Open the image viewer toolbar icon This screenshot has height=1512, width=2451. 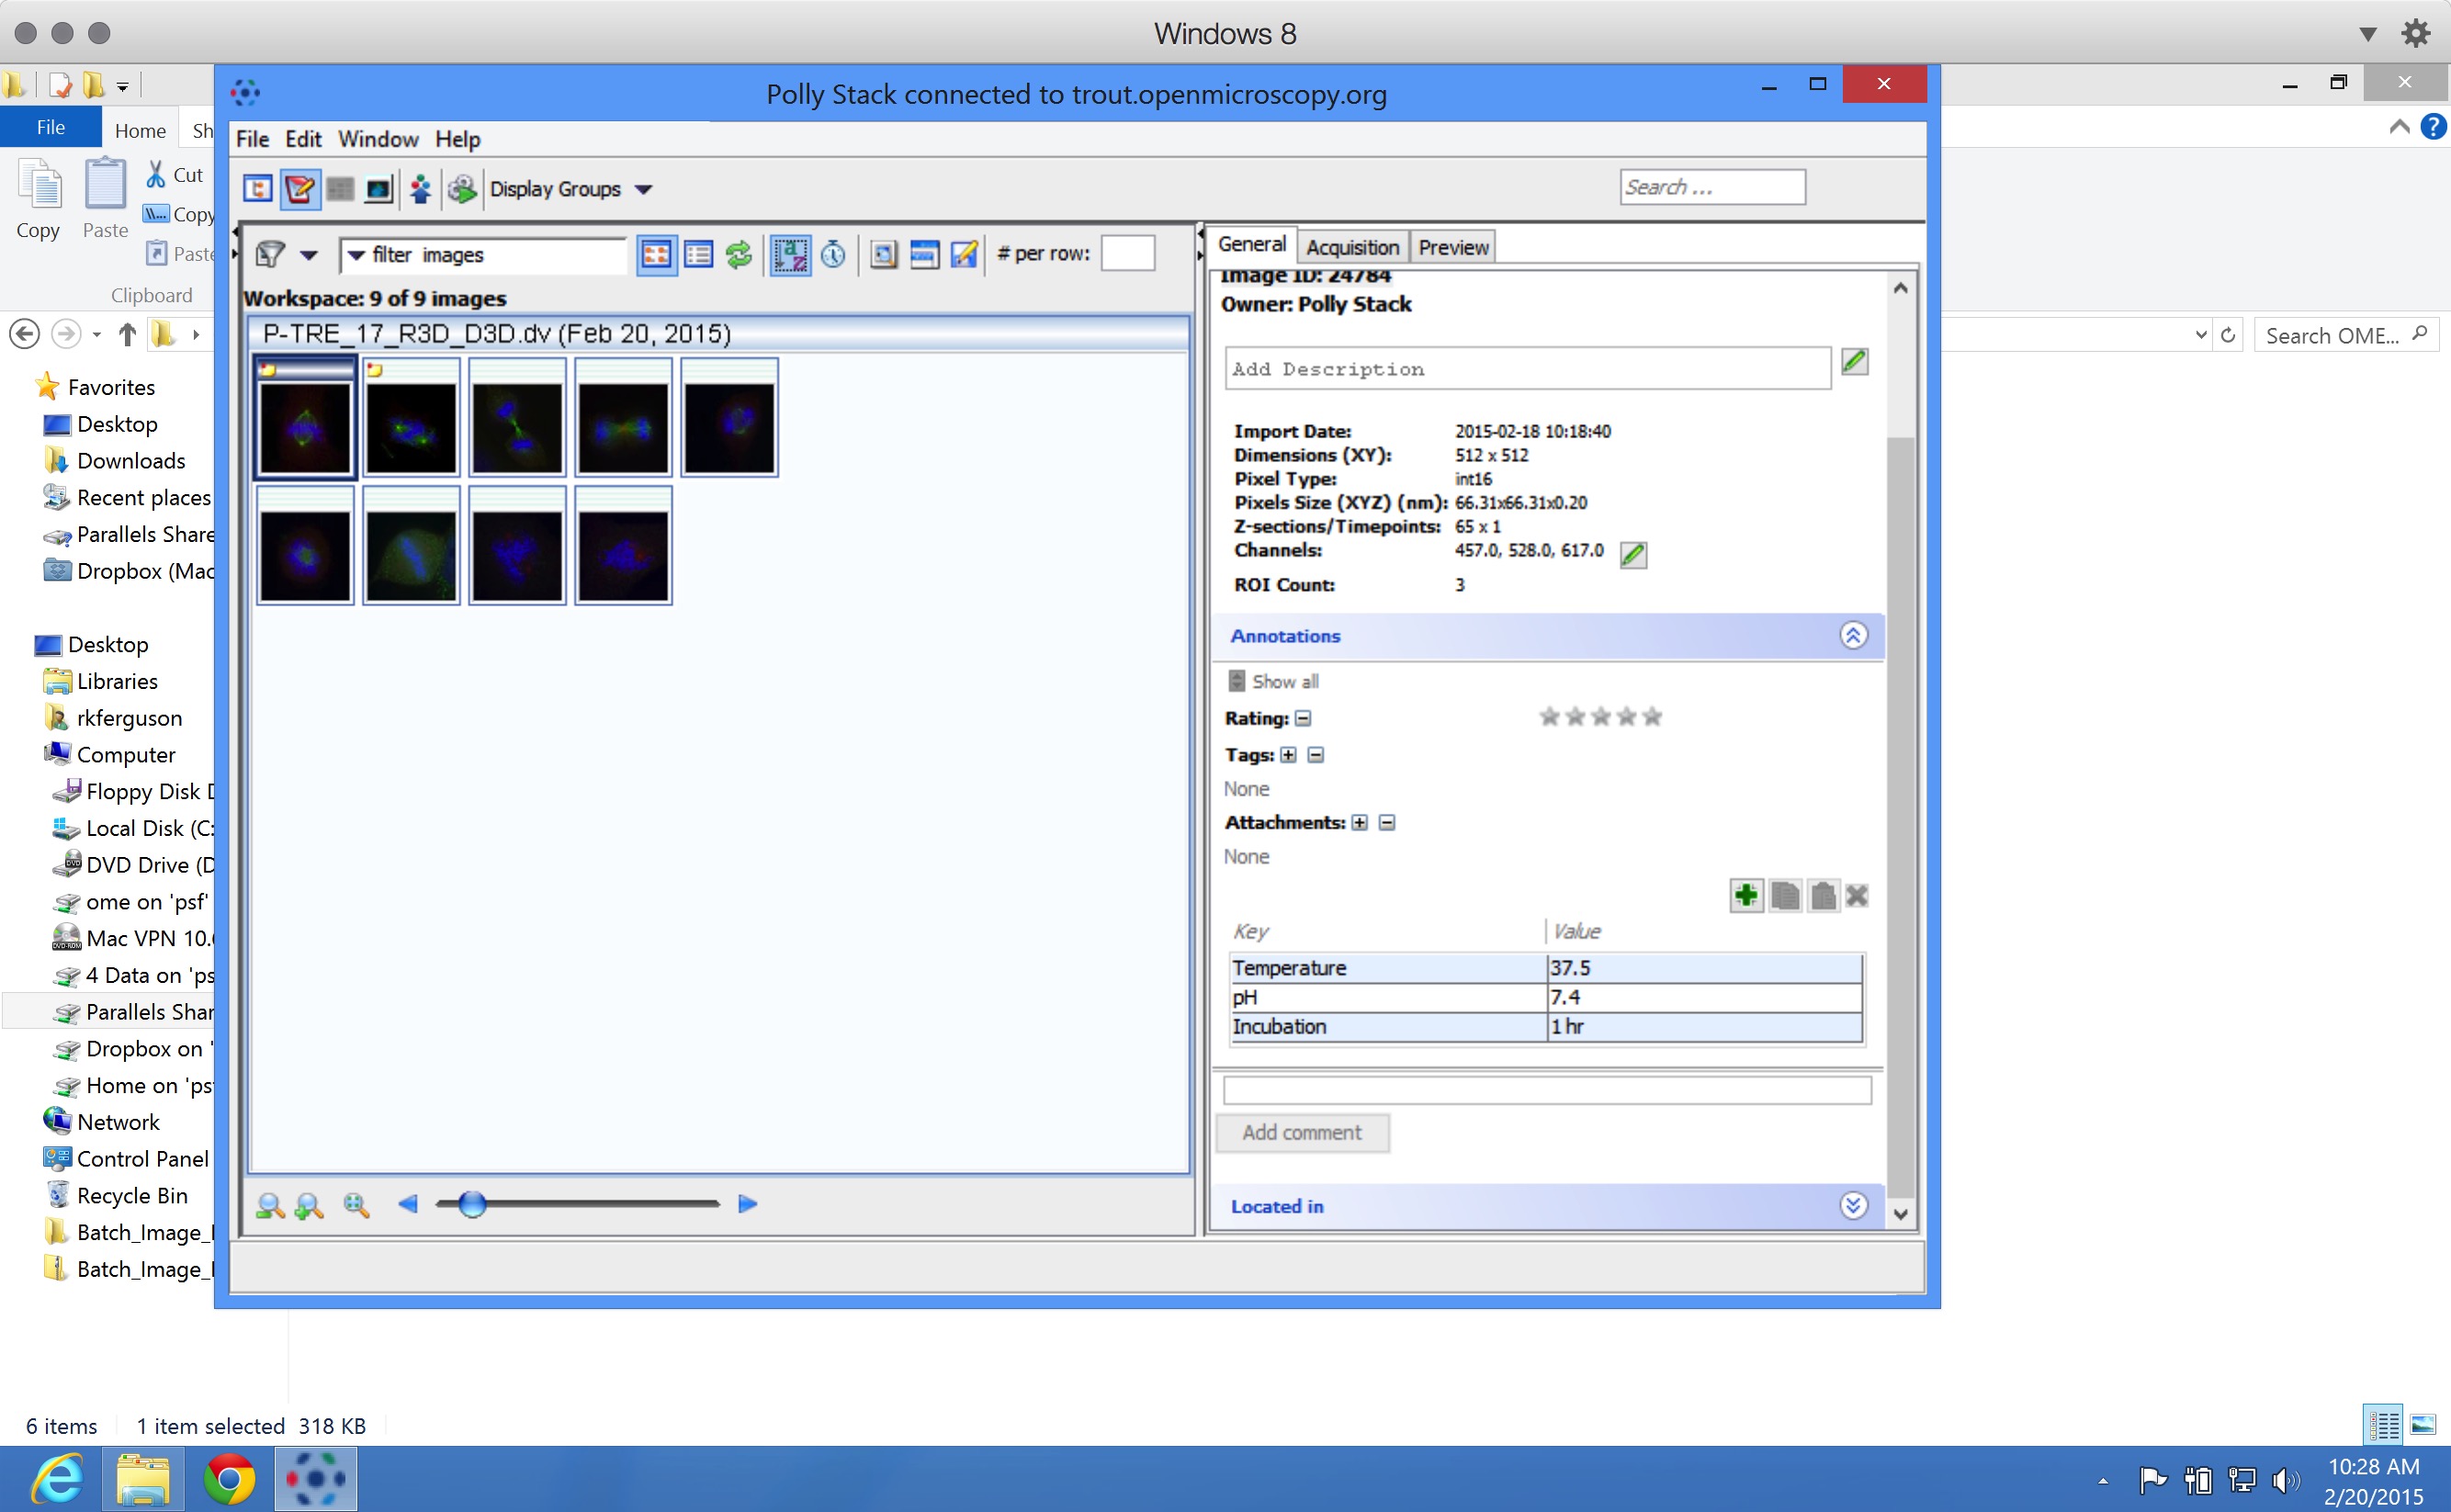click(379, 189)
